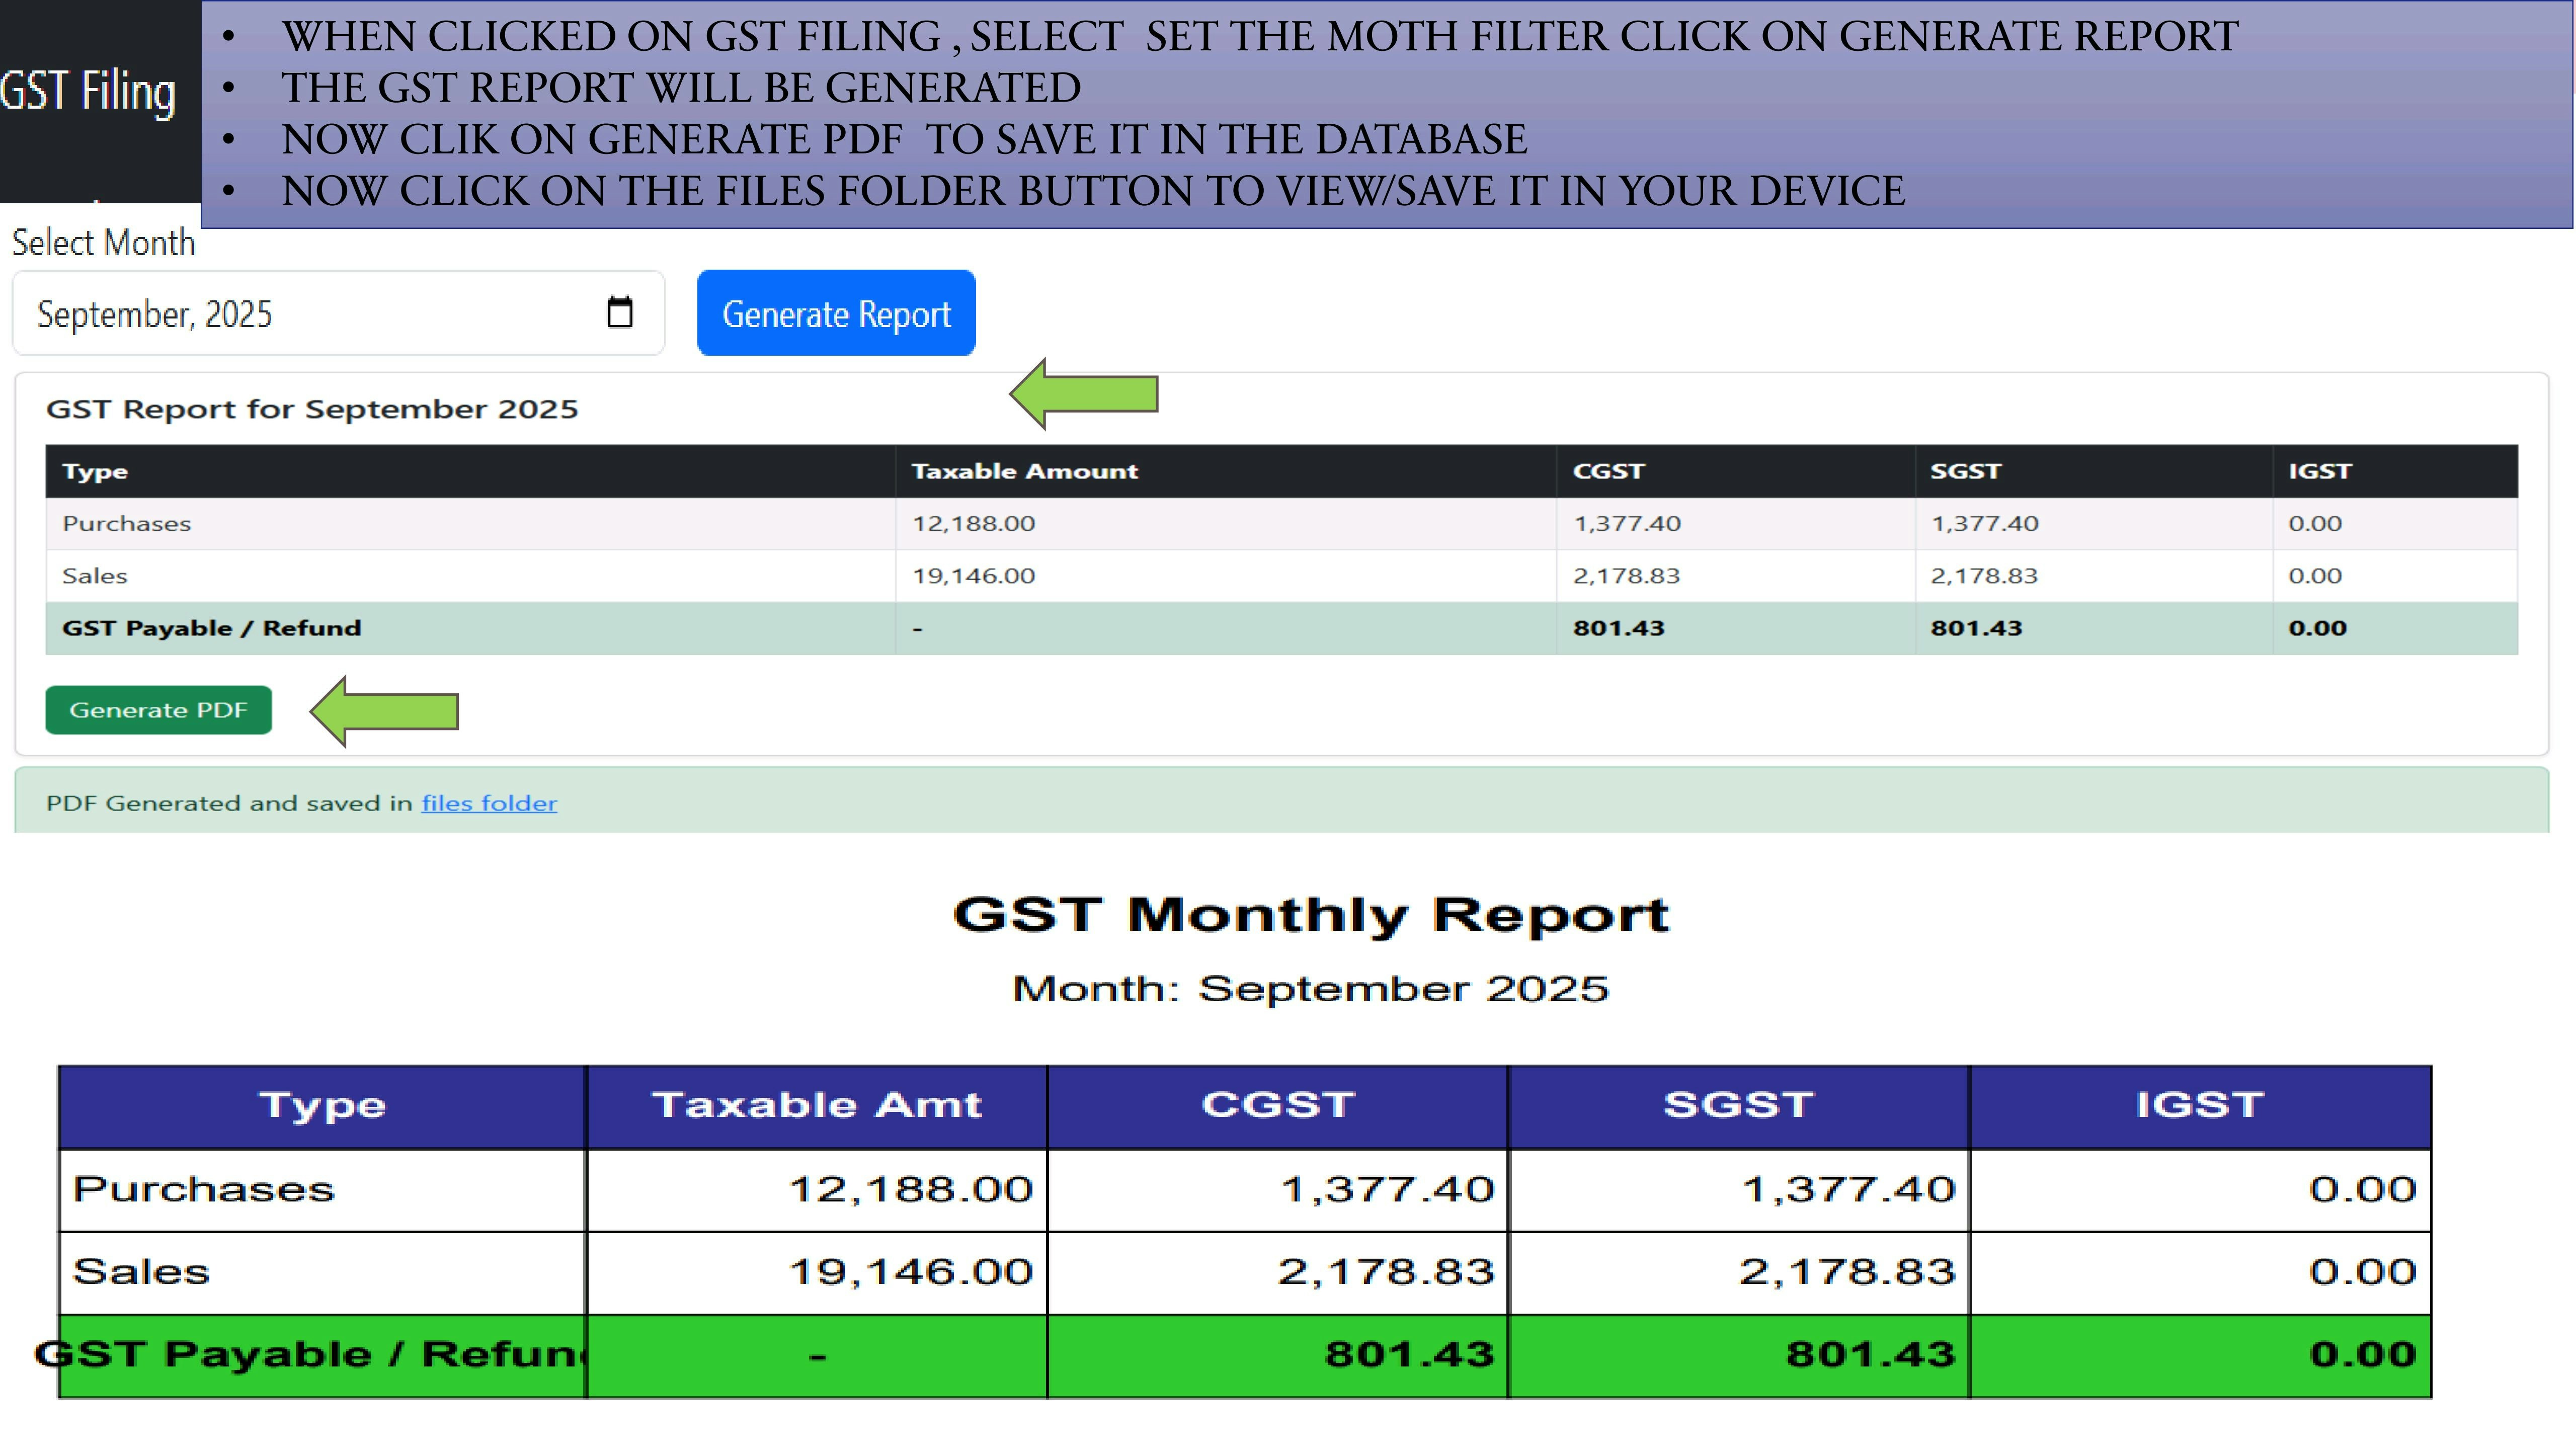The image size is (2576, 1449).
Task: Click the GST Payable / Refund row
Action: click(211, 628)
